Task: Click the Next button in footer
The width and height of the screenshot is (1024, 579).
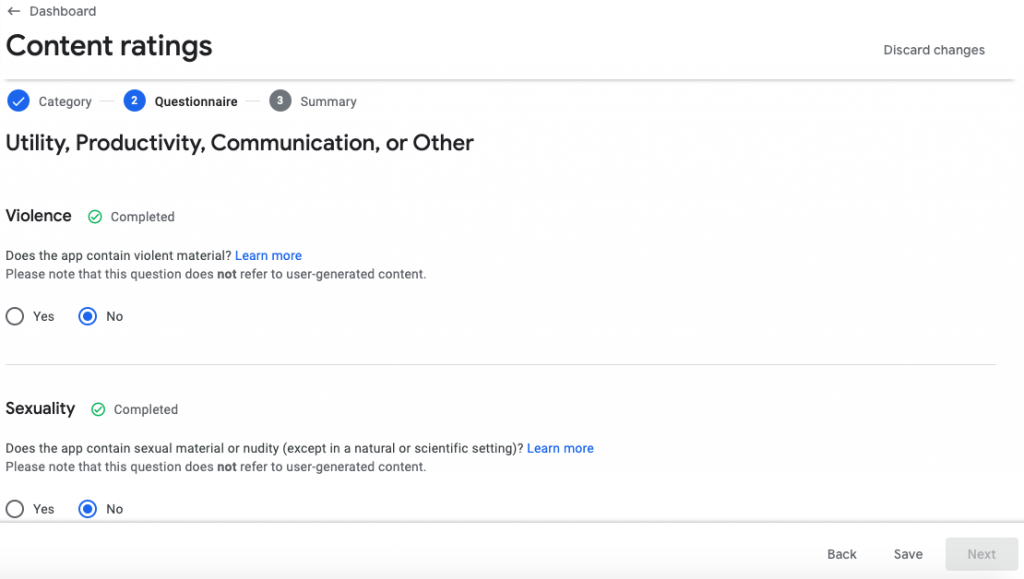Action: [981, 554]
